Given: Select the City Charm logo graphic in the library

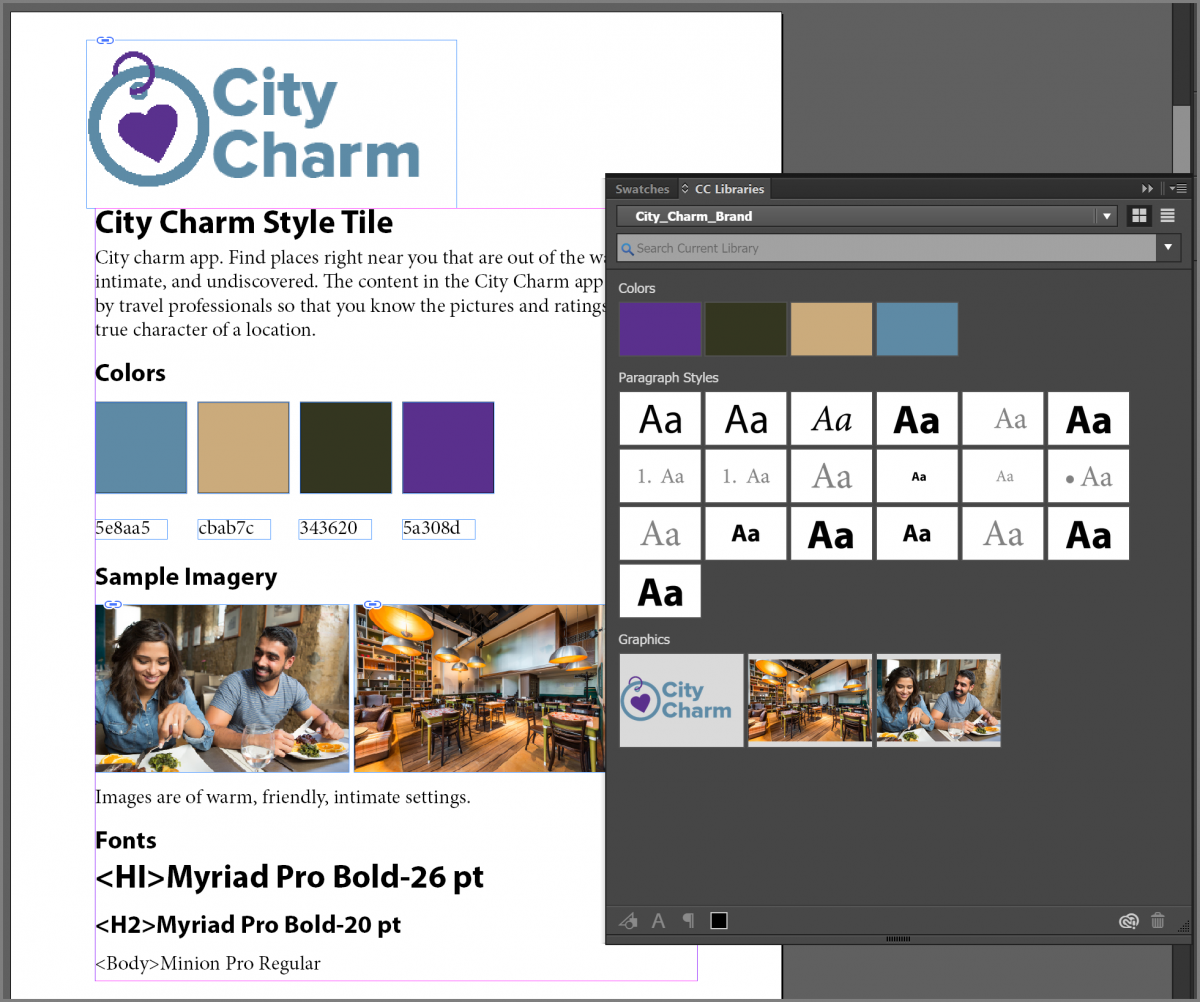Looking at the screenshot, I should pos(681,700).
